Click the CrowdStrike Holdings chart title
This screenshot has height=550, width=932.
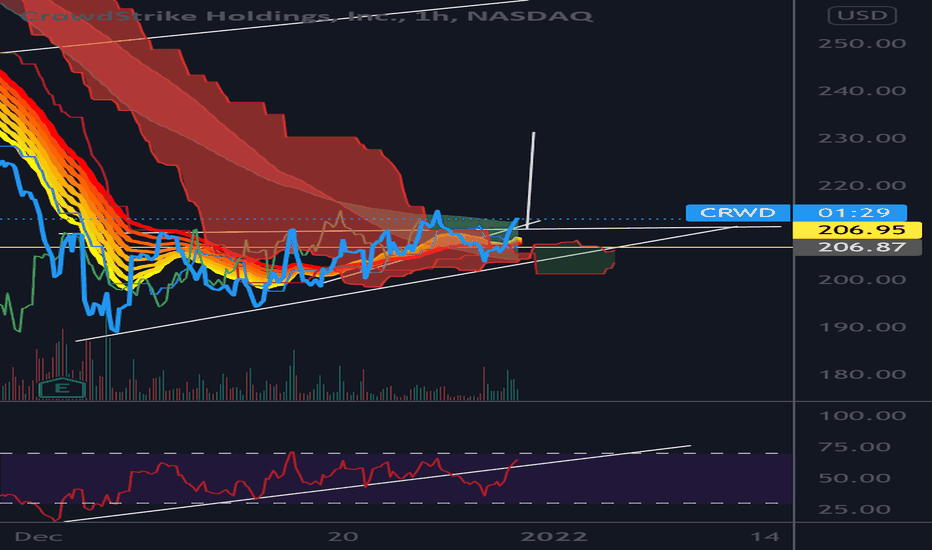coord(306,15)
